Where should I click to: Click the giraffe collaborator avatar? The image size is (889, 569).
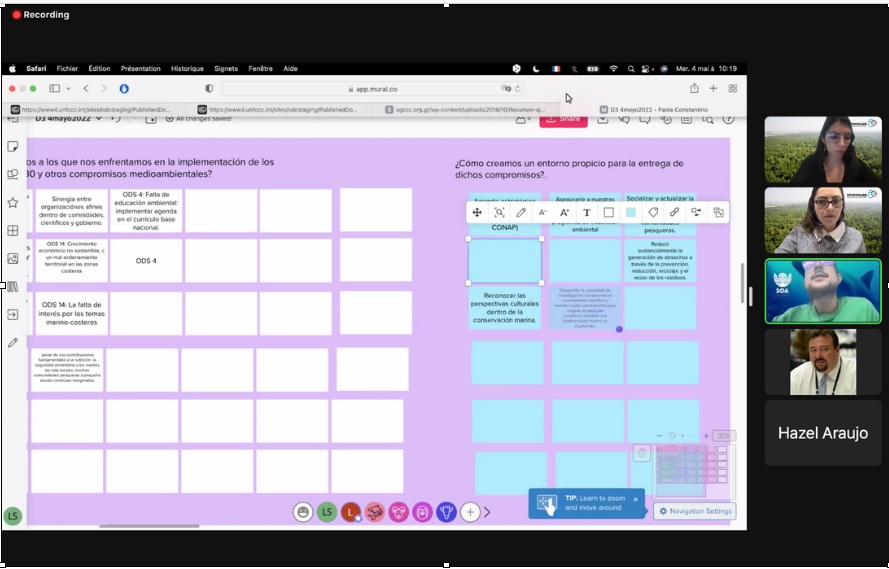click(446, 512)
